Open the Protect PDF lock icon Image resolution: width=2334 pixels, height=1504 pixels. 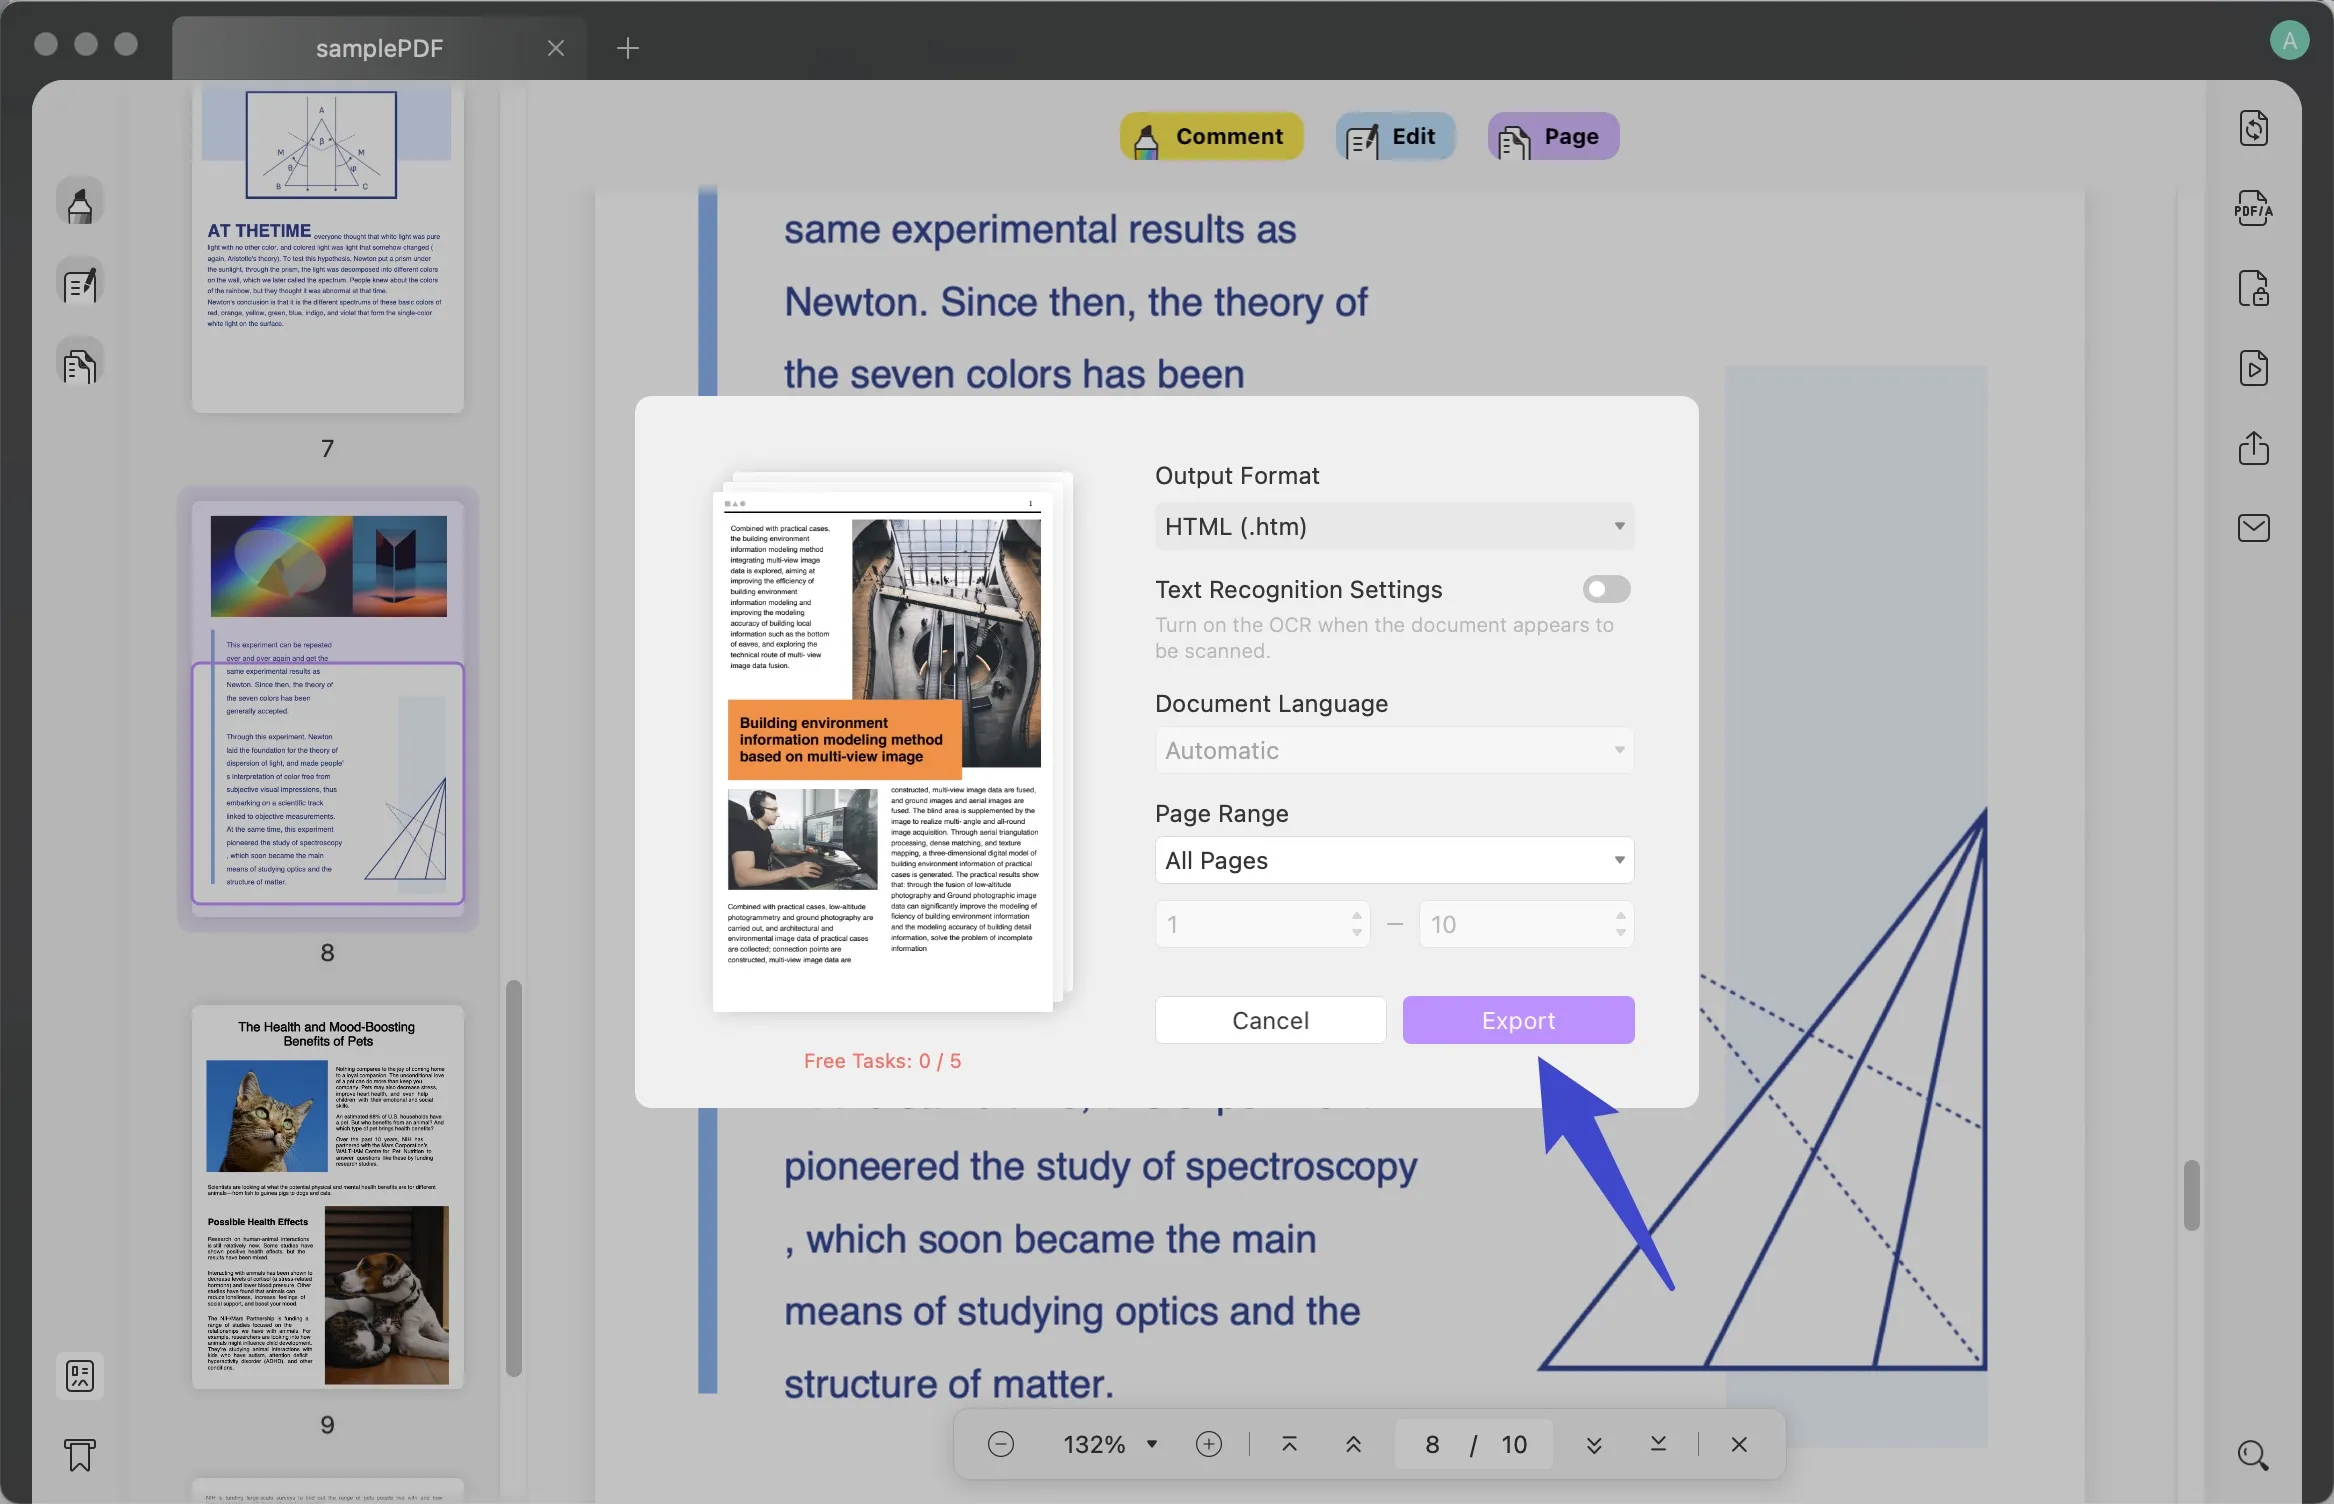point(2253,289)
